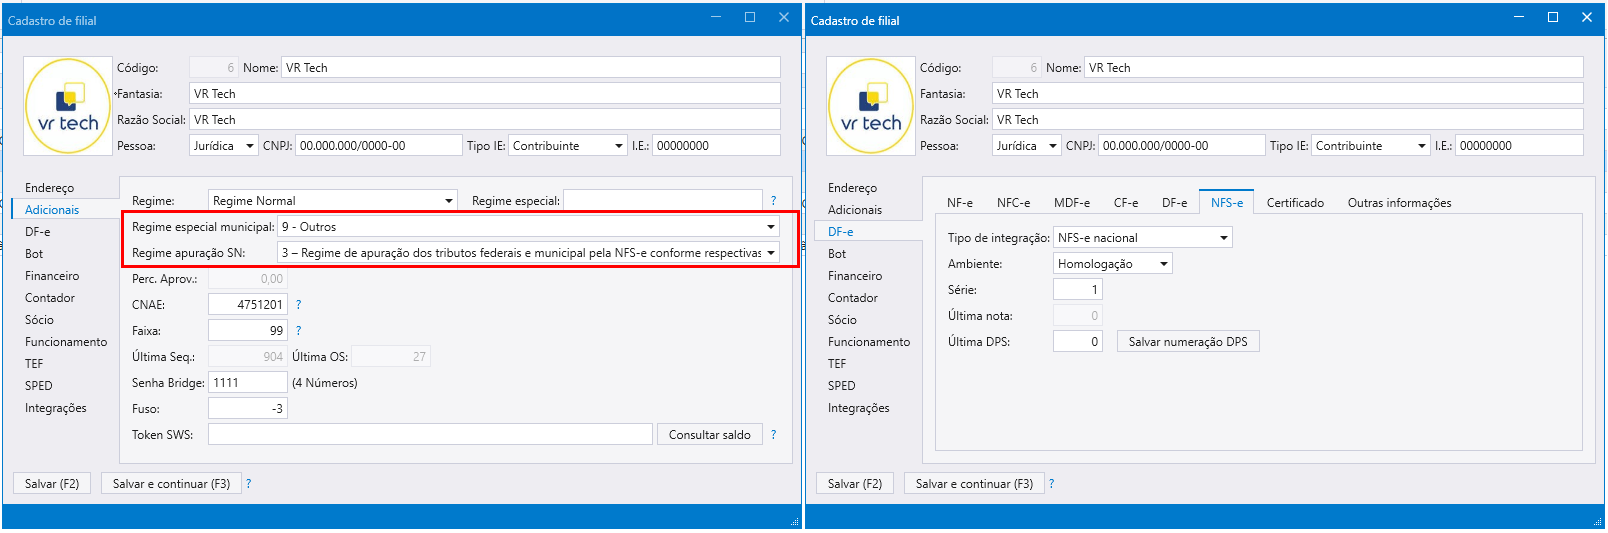Click the VR tech logo in the Adicionais window
The image size is (1608, 533).
68,106
